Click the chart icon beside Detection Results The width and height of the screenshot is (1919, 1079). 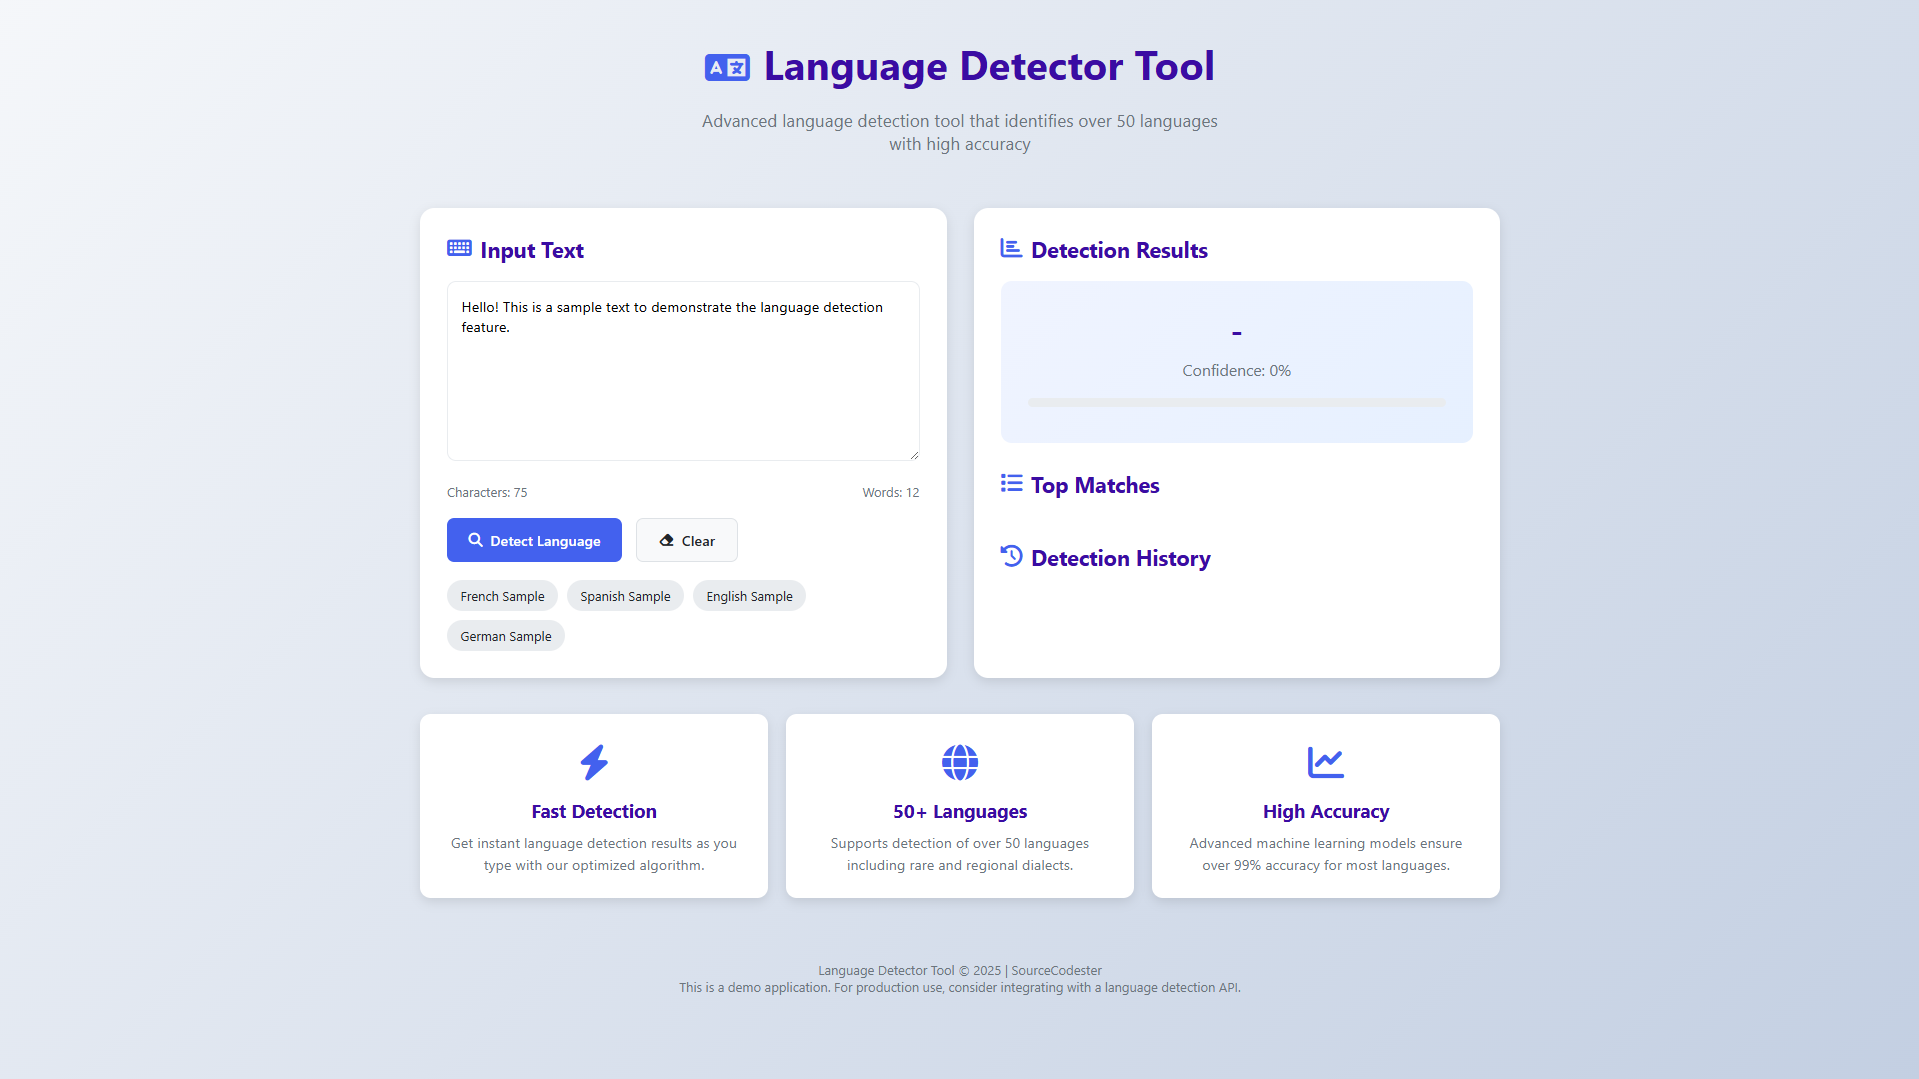click(x=1011, y=248)
